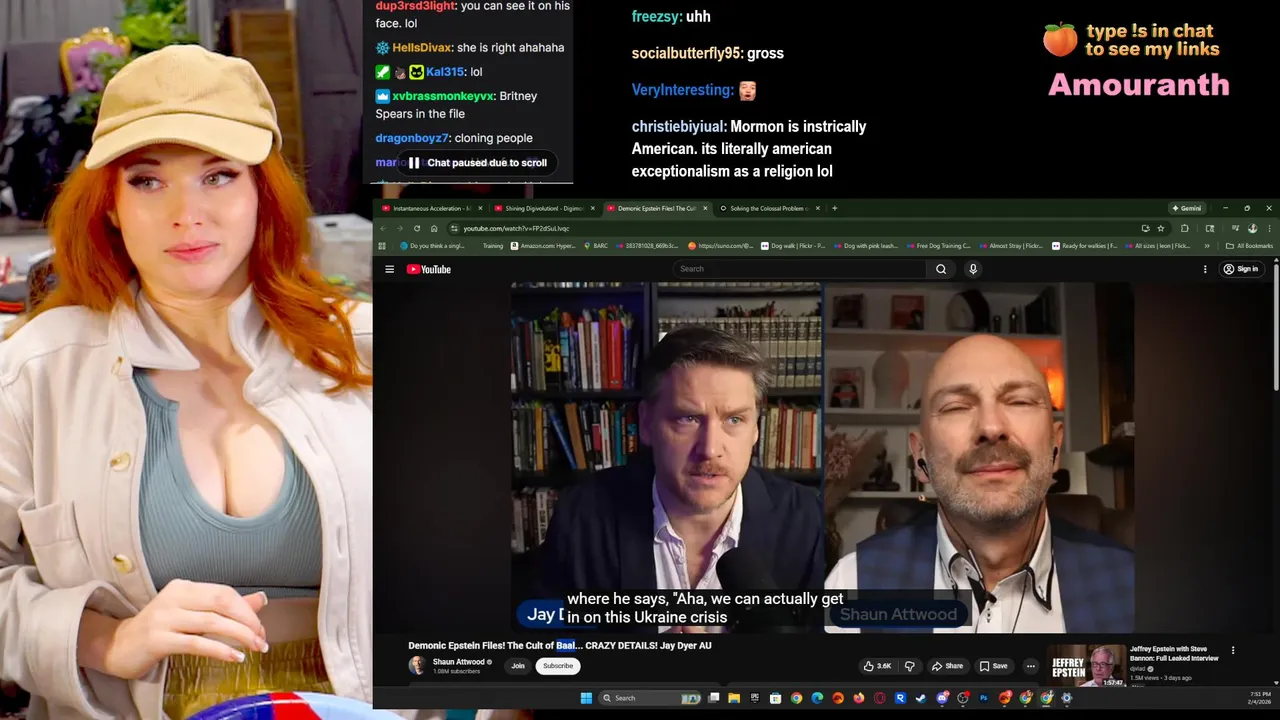Open Shaun Attwood channel avatar
Screen dimensions: 1280x720
coord(416,666)
